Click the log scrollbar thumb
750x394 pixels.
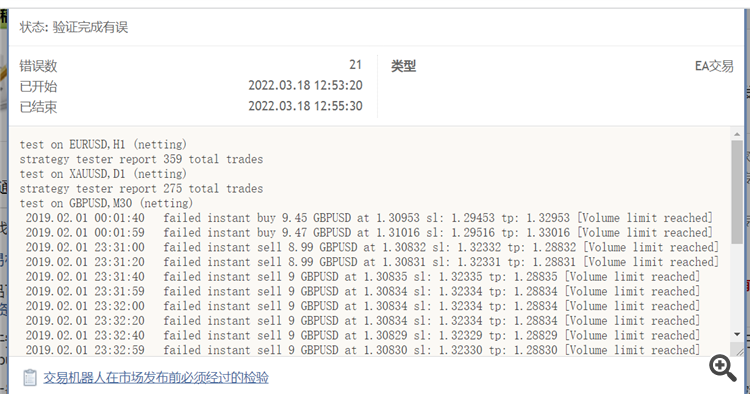pos(737,192)
